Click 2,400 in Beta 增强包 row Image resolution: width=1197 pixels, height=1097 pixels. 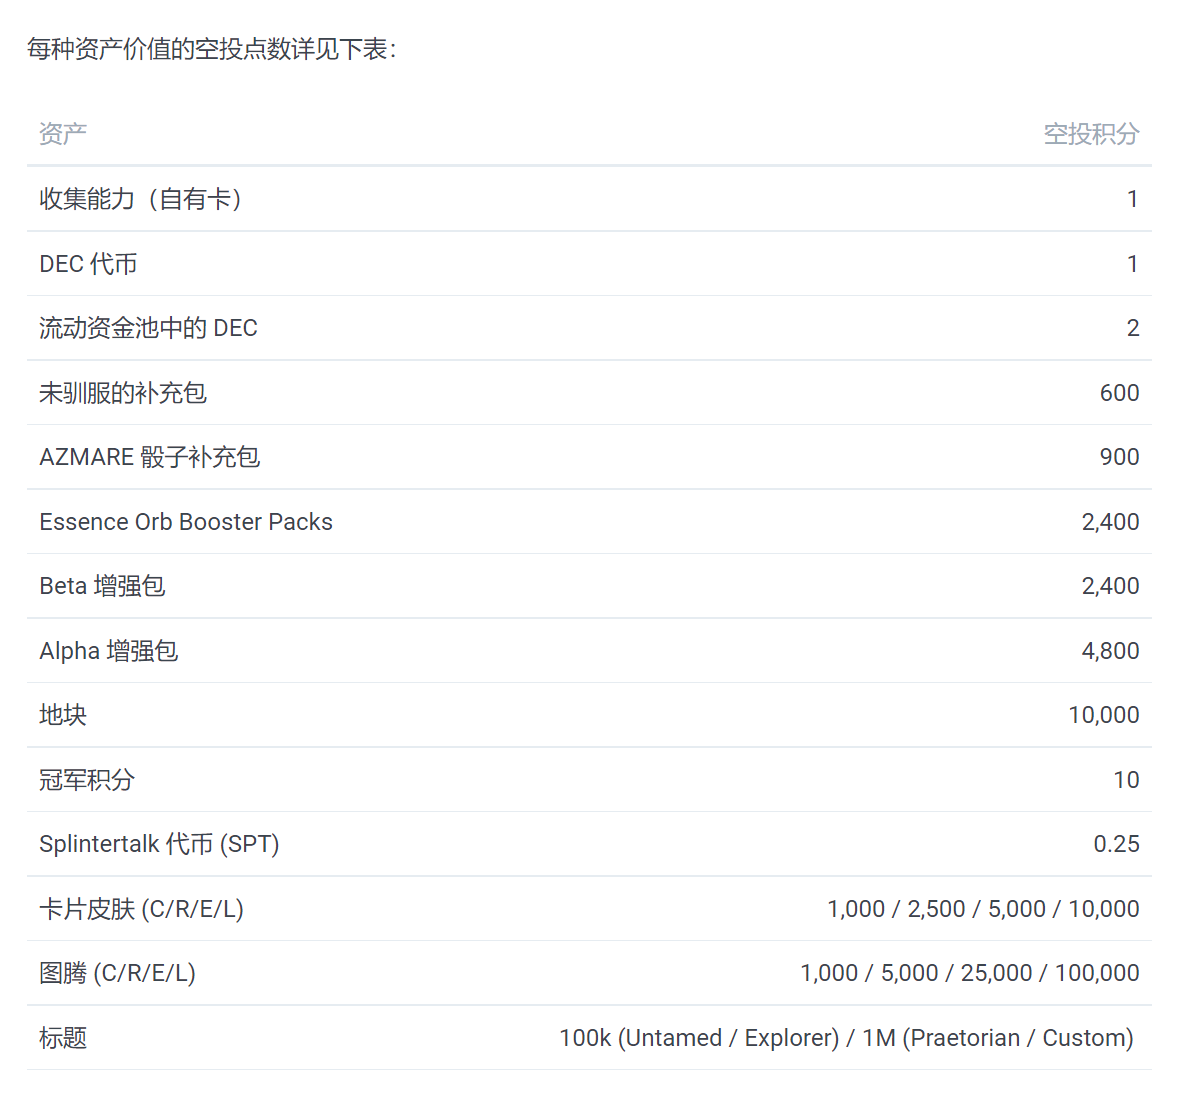pyautogui.click(x=1110, y=586)
